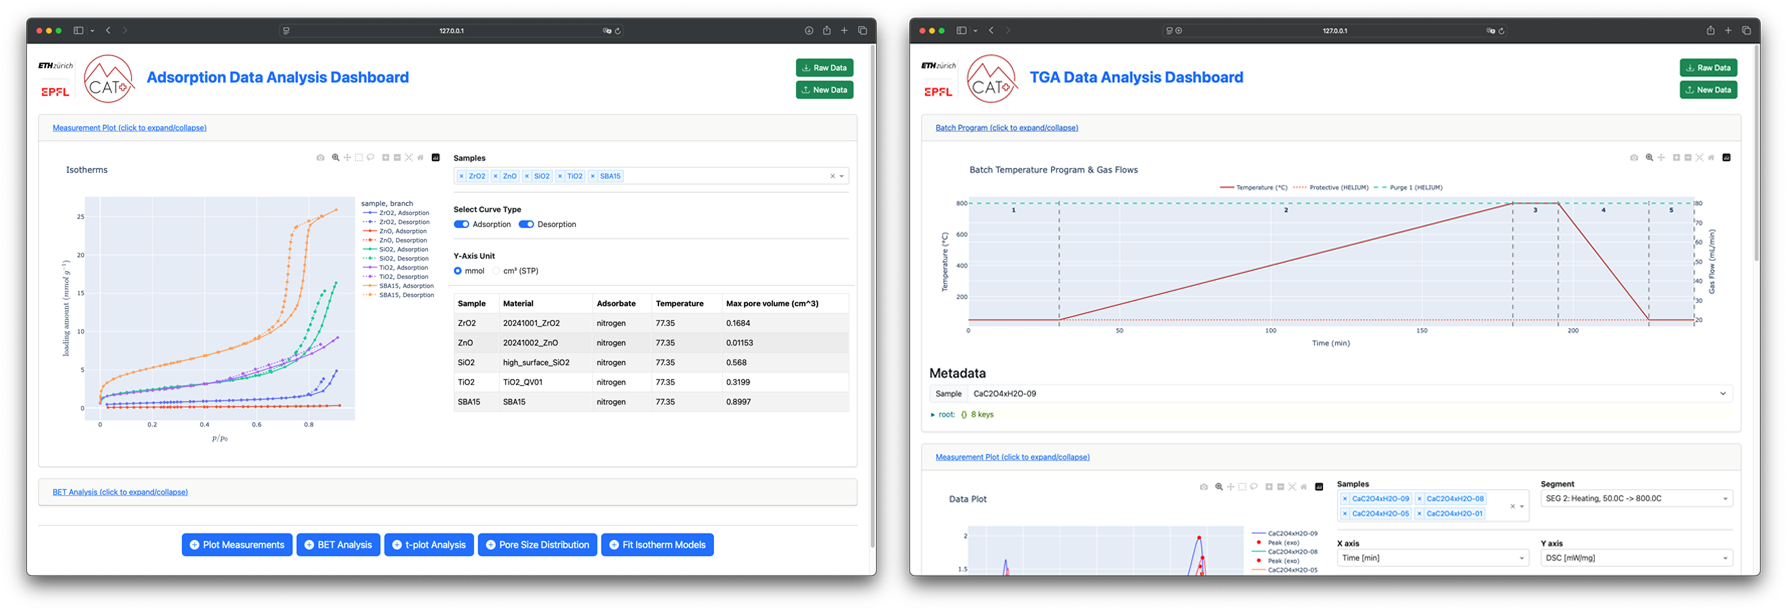This screenshot has width=1787, height=611.
Task: Expand the root 8 keys tree
Action: 933,414
